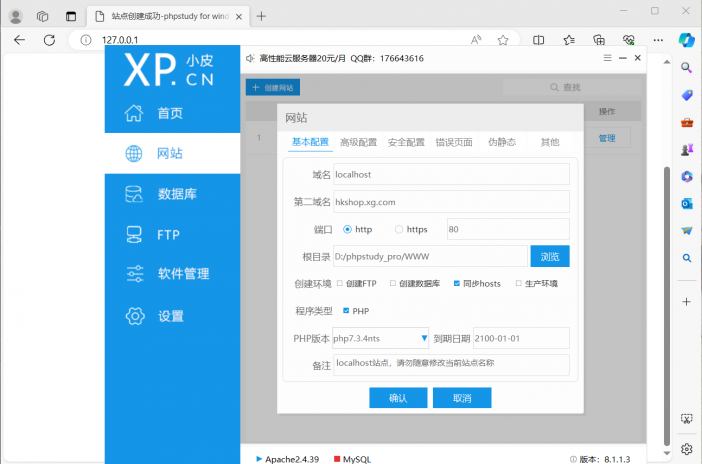Browse for root directory with 浏览
The image size is (702, 464).
click(x=550, y=256)
